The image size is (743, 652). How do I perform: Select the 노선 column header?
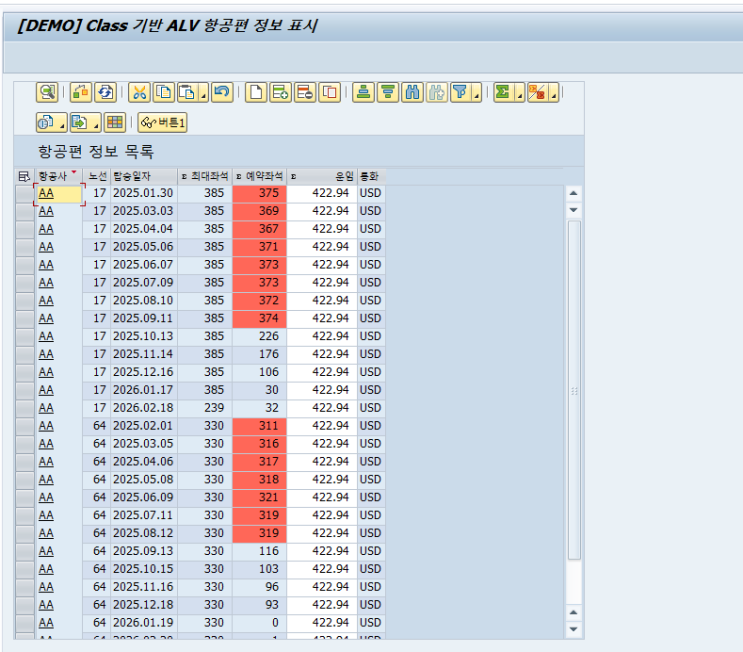(97, 177)
